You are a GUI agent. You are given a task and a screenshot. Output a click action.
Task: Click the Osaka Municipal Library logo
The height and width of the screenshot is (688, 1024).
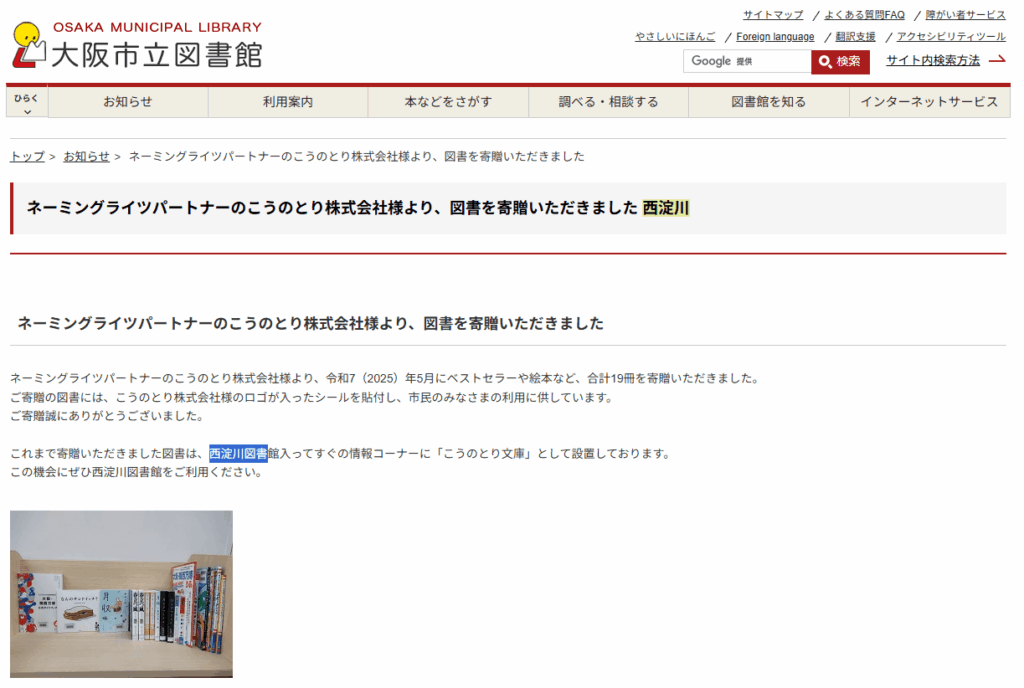[137, 44]
